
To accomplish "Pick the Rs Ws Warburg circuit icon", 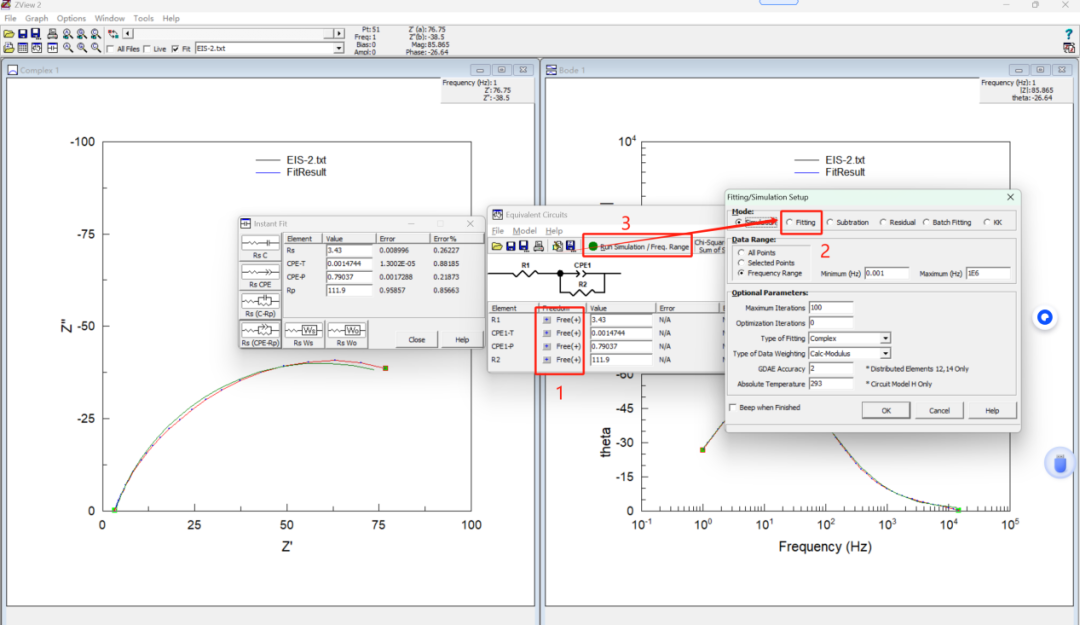I will pos(303,334).
